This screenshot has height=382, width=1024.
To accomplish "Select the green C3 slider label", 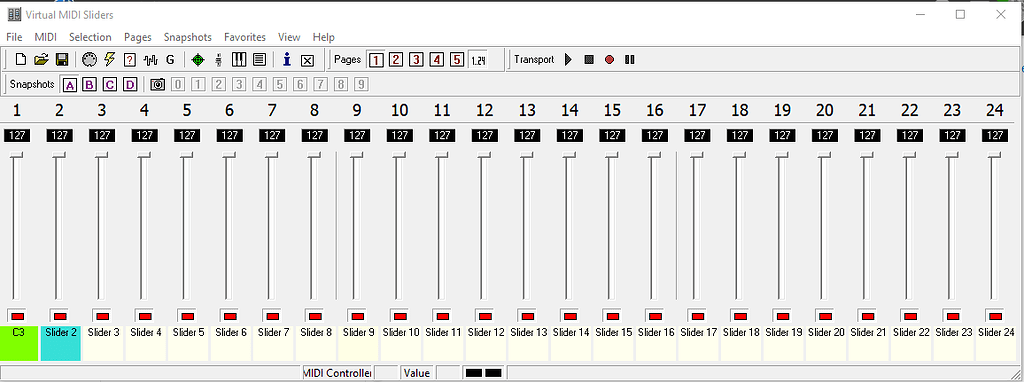I will pyautogui.click(x=19, y=342).
